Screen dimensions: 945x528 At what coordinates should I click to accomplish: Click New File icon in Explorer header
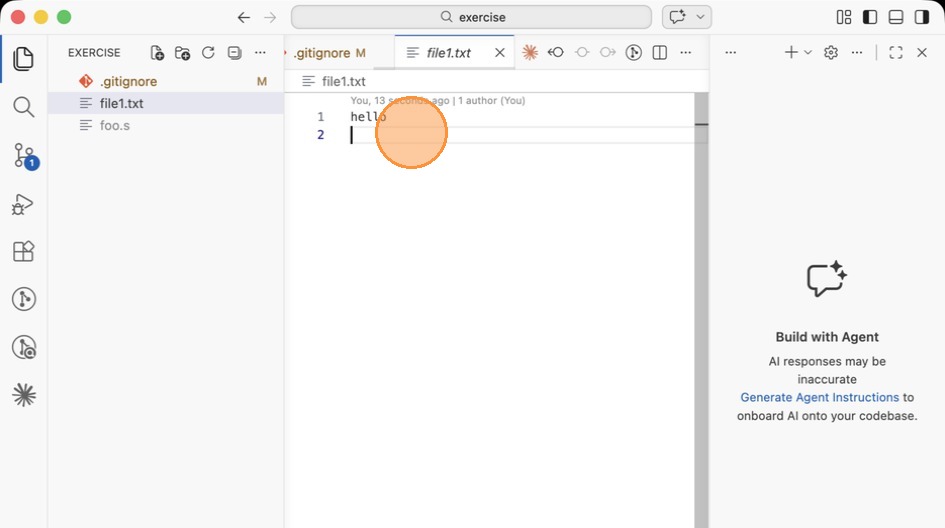(x=157, y=53)
